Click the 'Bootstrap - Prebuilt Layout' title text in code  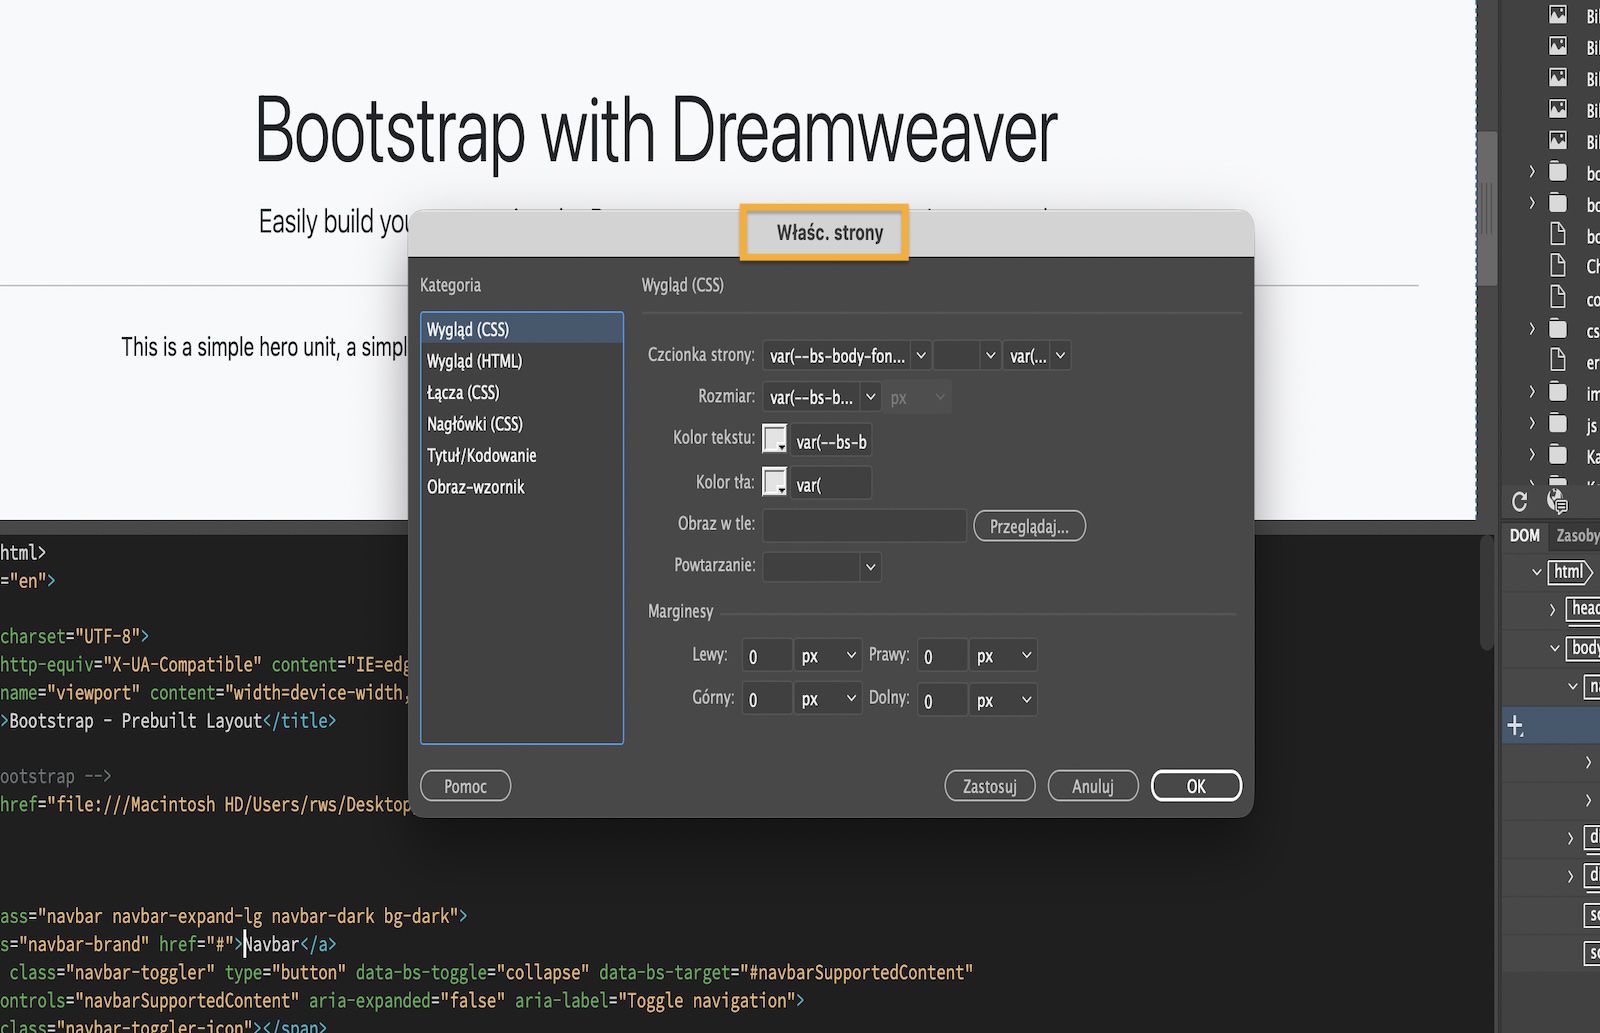(x=136, y=721)
